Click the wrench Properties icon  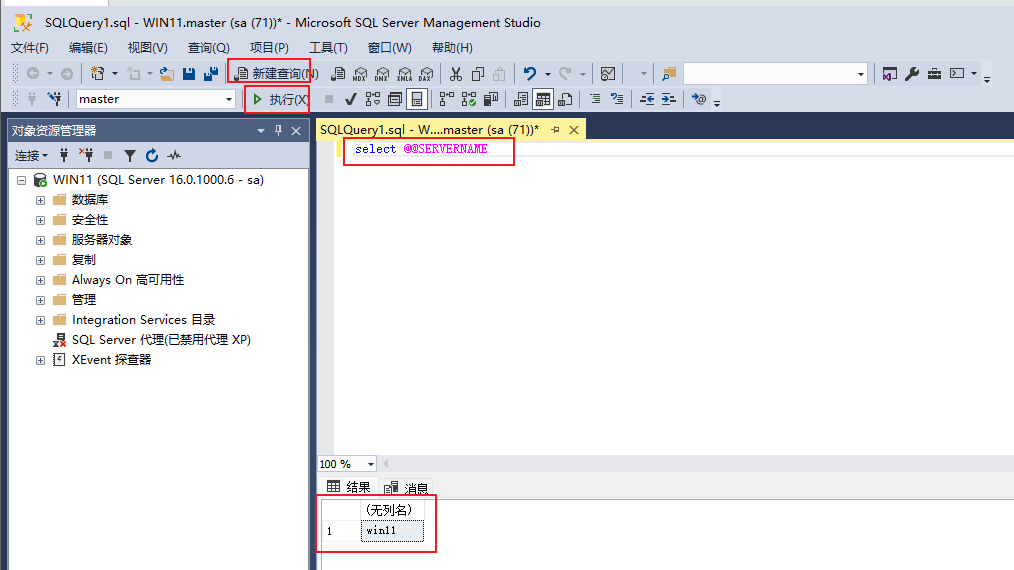tap(912, 74)
